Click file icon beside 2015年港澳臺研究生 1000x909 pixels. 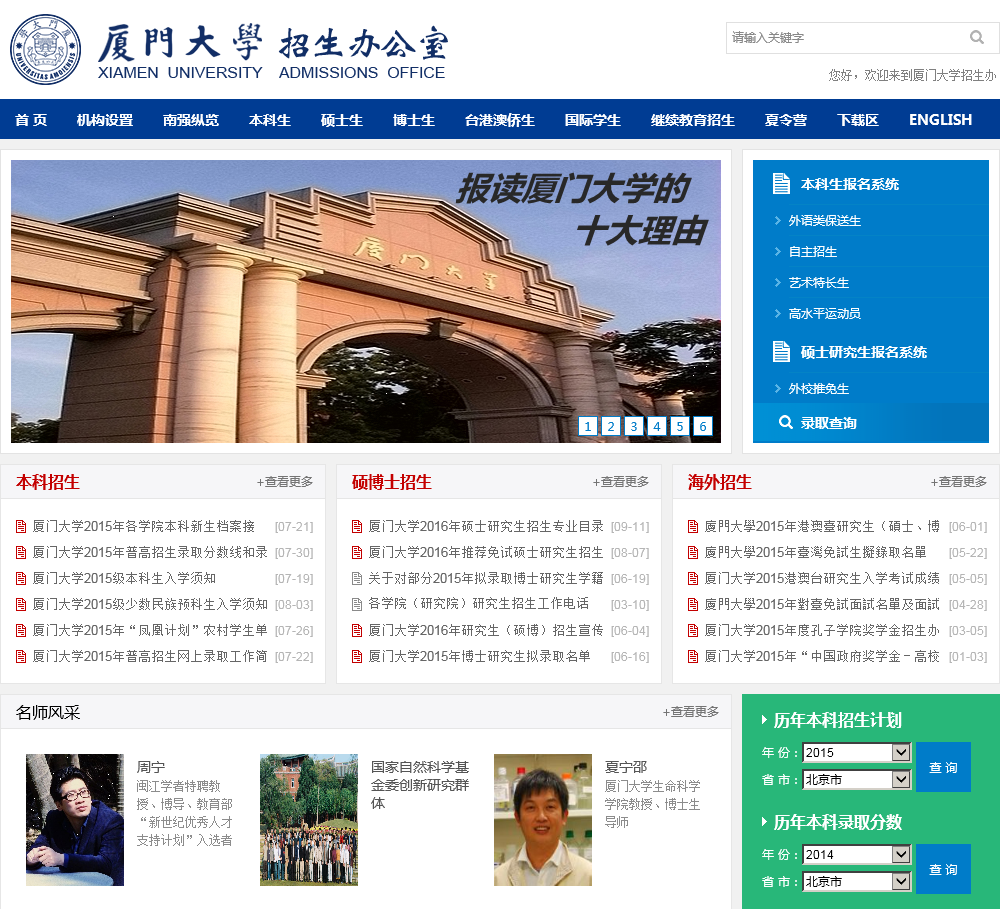pyautogui.click(x=693, y=526)
